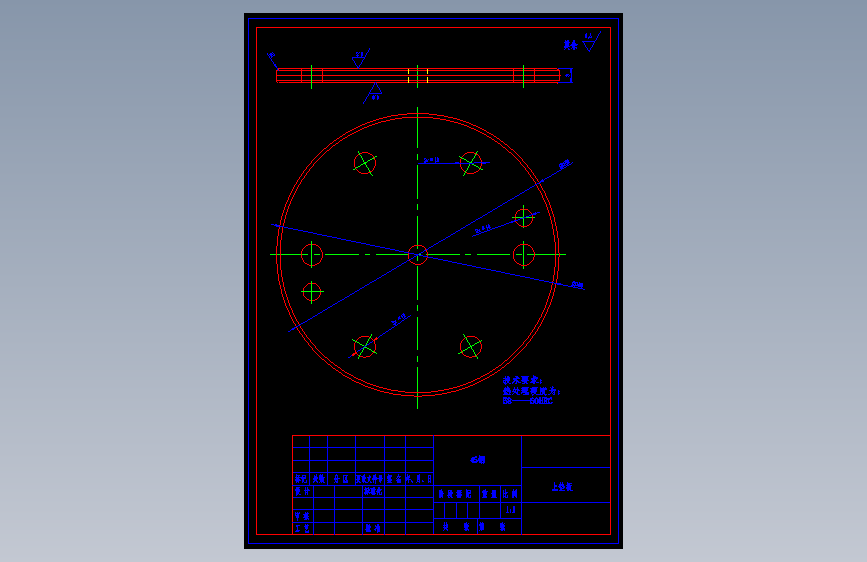Click the 比例 header cell
The width and height of the screenshot is (867, 562).
click(511, 494)
